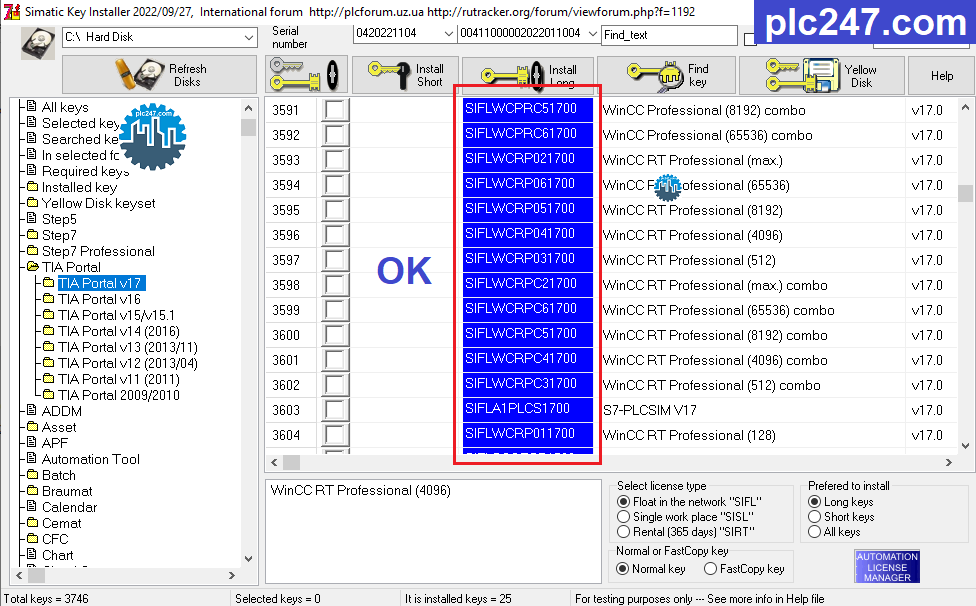The image size is (976, 606).
Task: Click the Install Long key button
Action: [529, 75]
